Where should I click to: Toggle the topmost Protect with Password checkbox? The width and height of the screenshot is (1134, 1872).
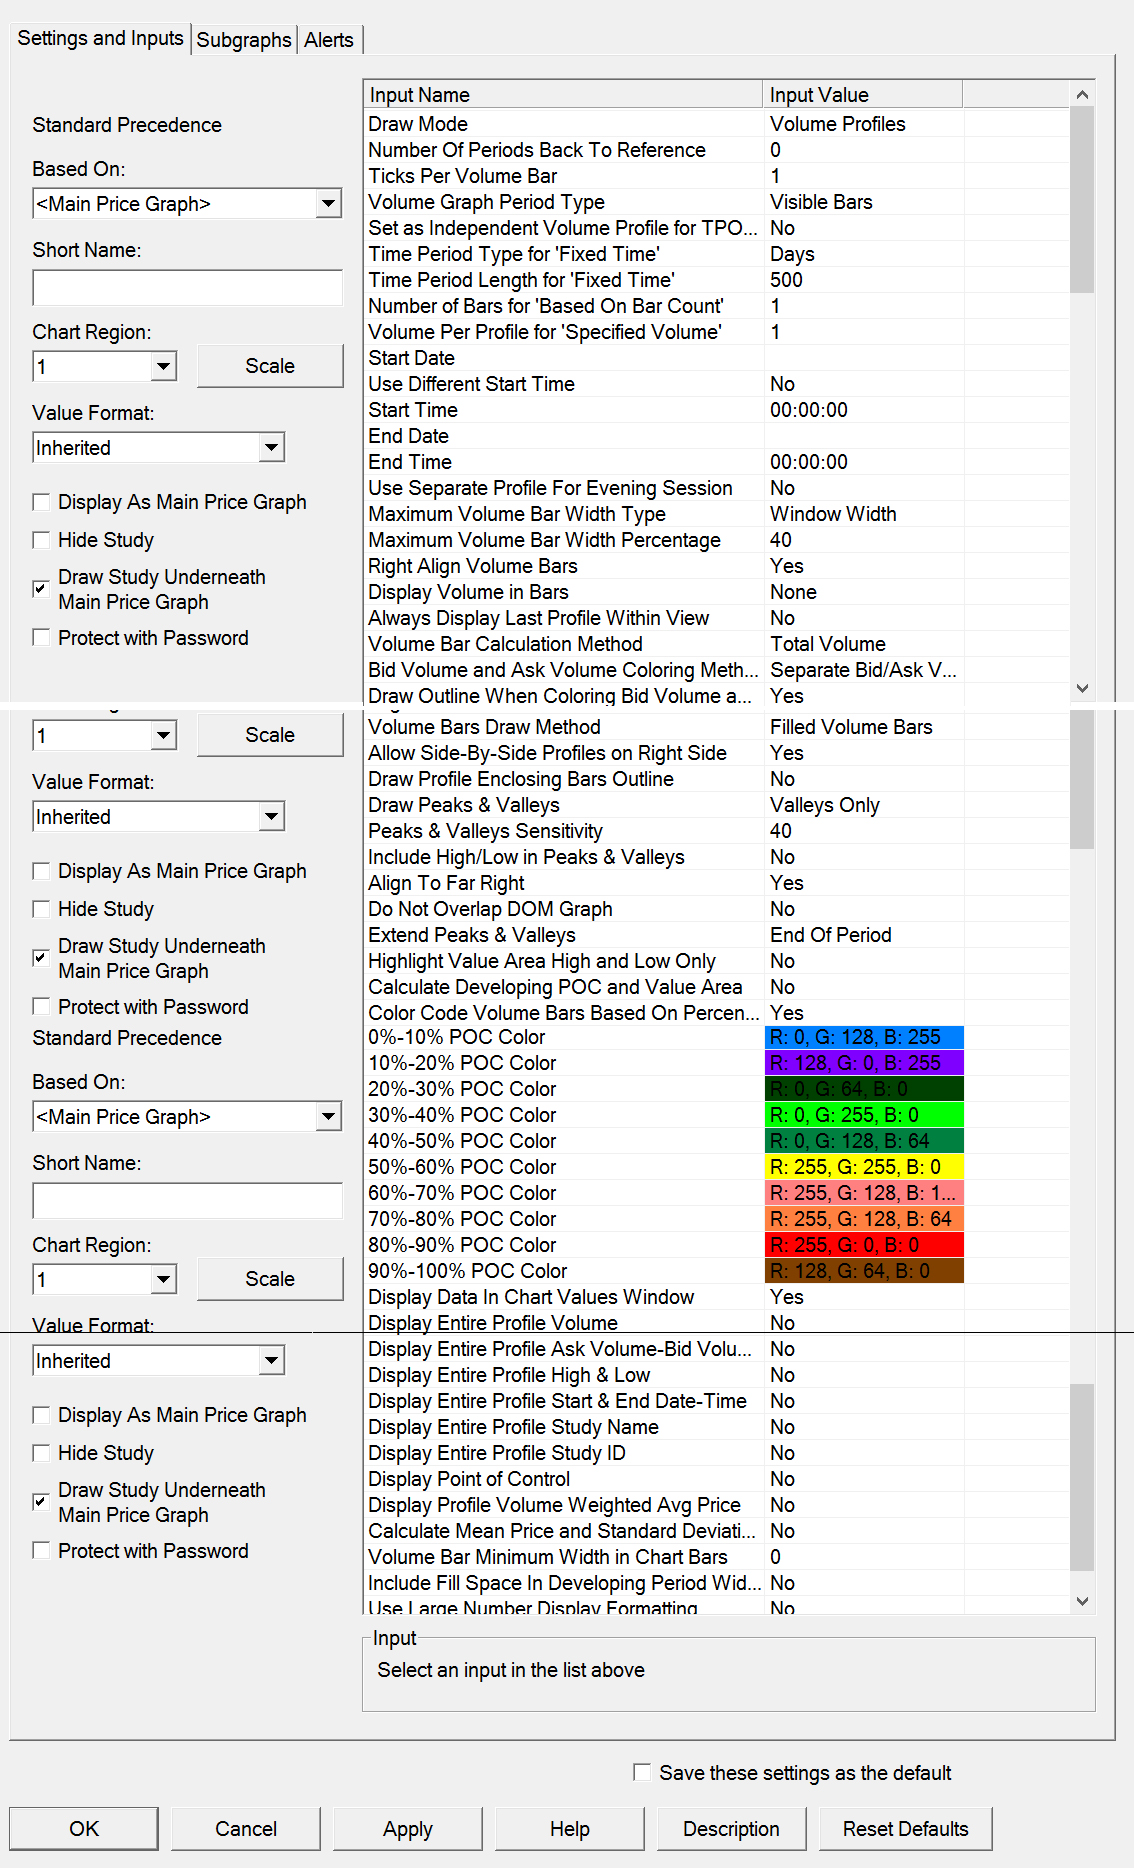point(41,638)
